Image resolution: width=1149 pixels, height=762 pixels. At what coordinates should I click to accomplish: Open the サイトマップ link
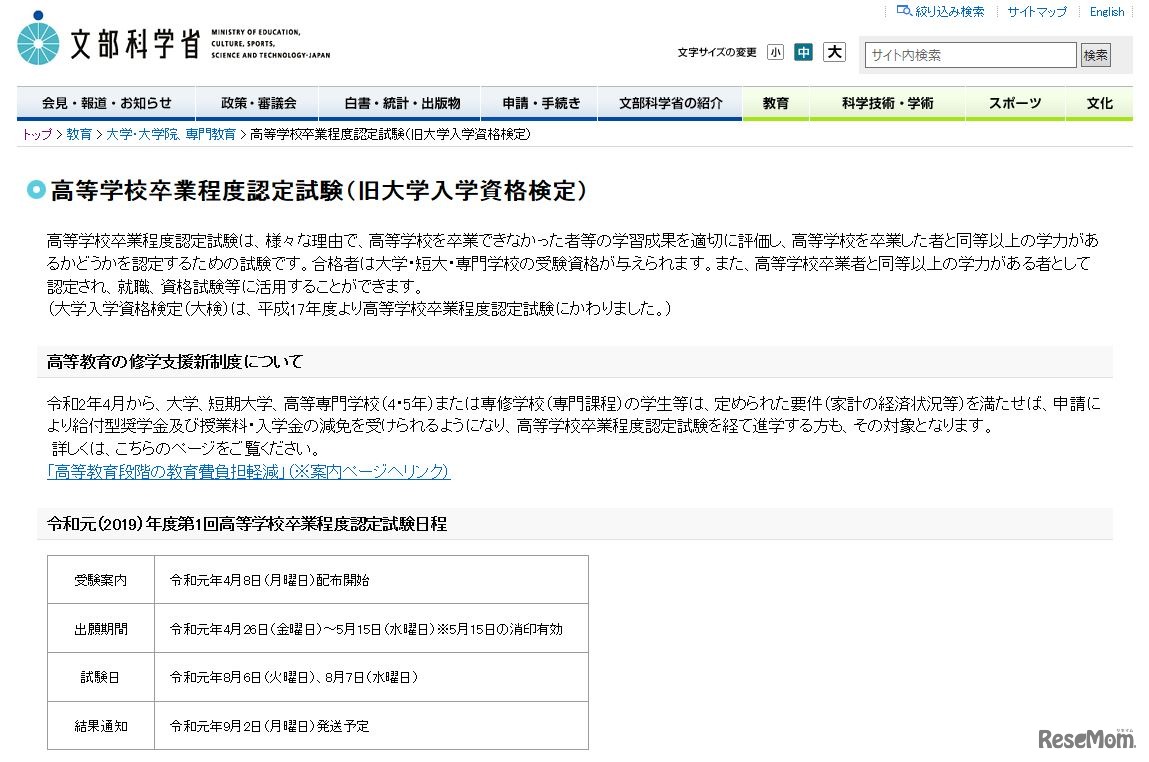point(1037,12)
